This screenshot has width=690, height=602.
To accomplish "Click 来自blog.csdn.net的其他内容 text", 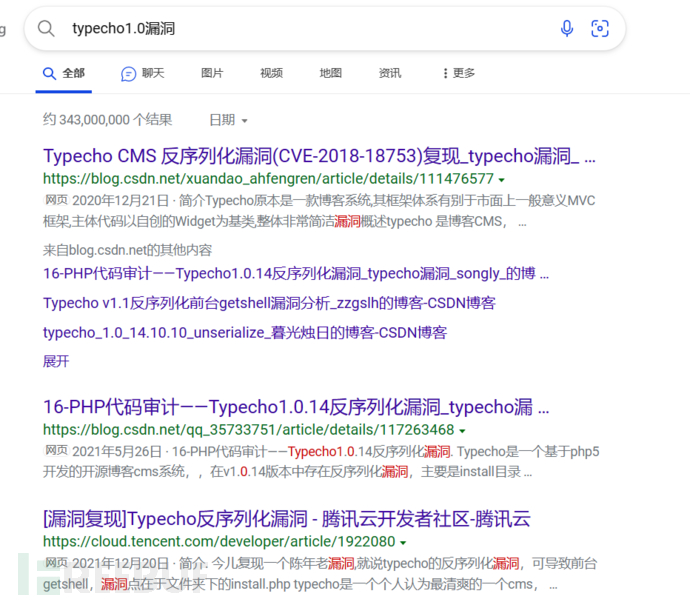I will click(127, 250).
